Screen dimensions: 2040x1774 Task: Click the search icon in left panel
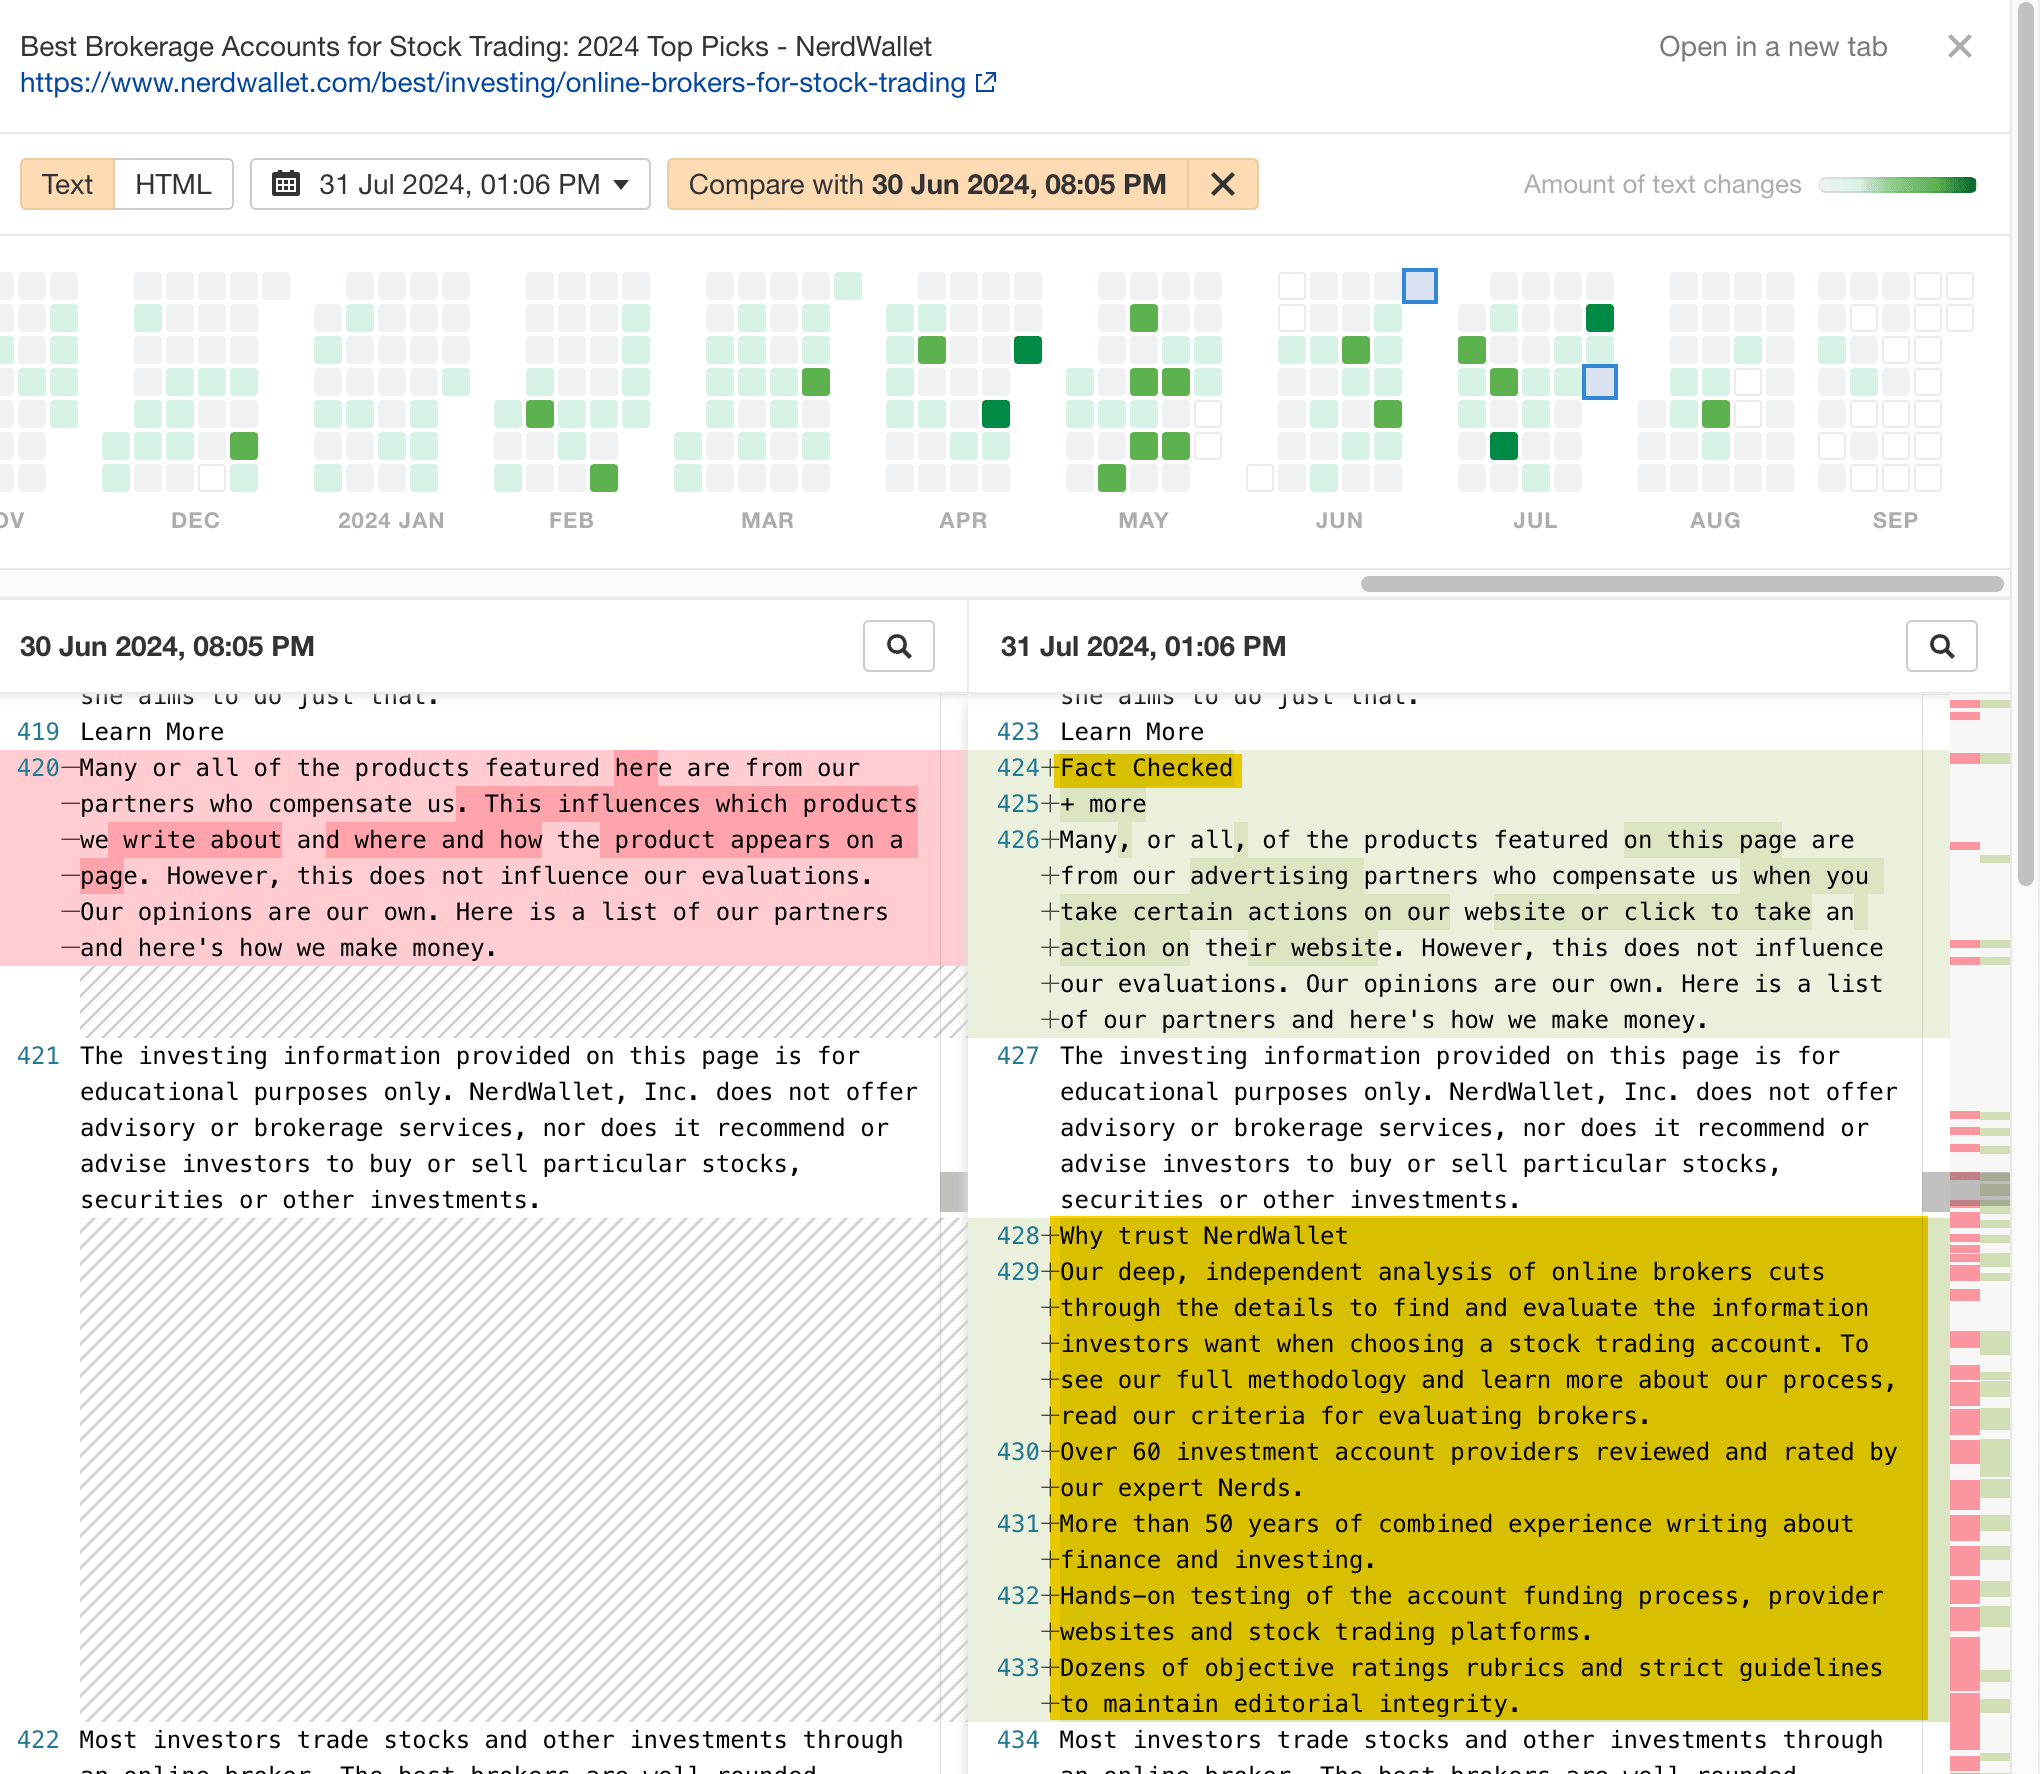(902, 645)
